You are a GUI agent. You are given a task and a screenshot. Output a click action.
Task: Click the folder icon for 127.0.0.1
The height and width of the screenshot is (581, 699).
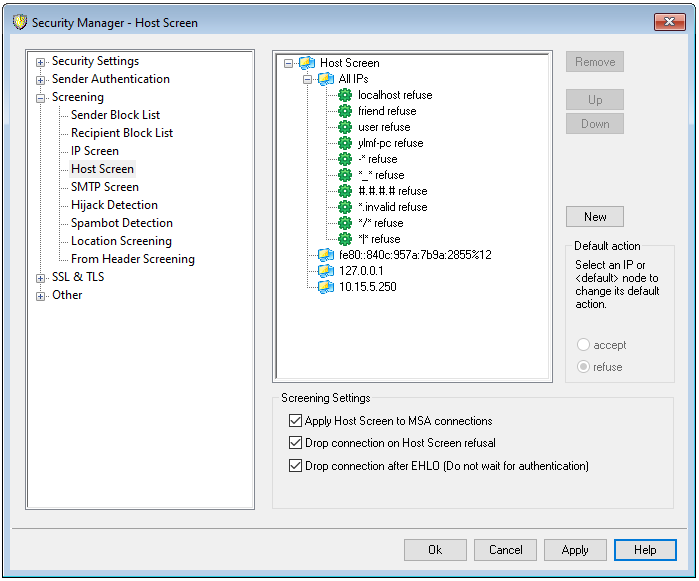point(325,271)
